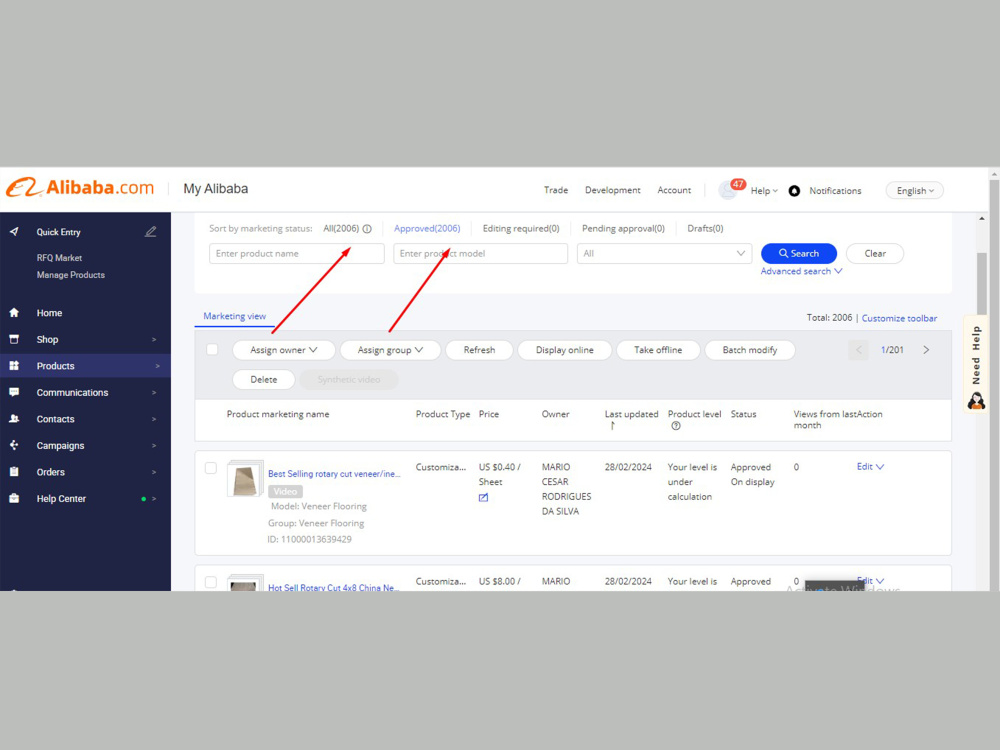
Task: Go to previous page arrow beside 1/201
Action: coord(858,349)
